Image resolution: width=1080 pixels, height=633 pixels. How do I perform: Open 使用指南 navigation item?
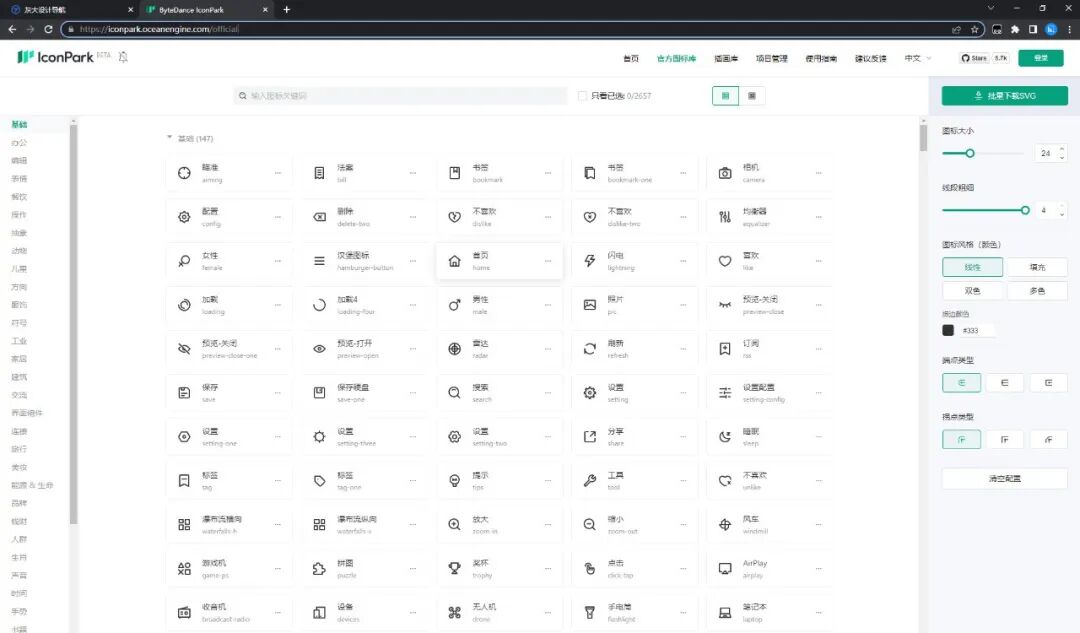click(821, 59)
